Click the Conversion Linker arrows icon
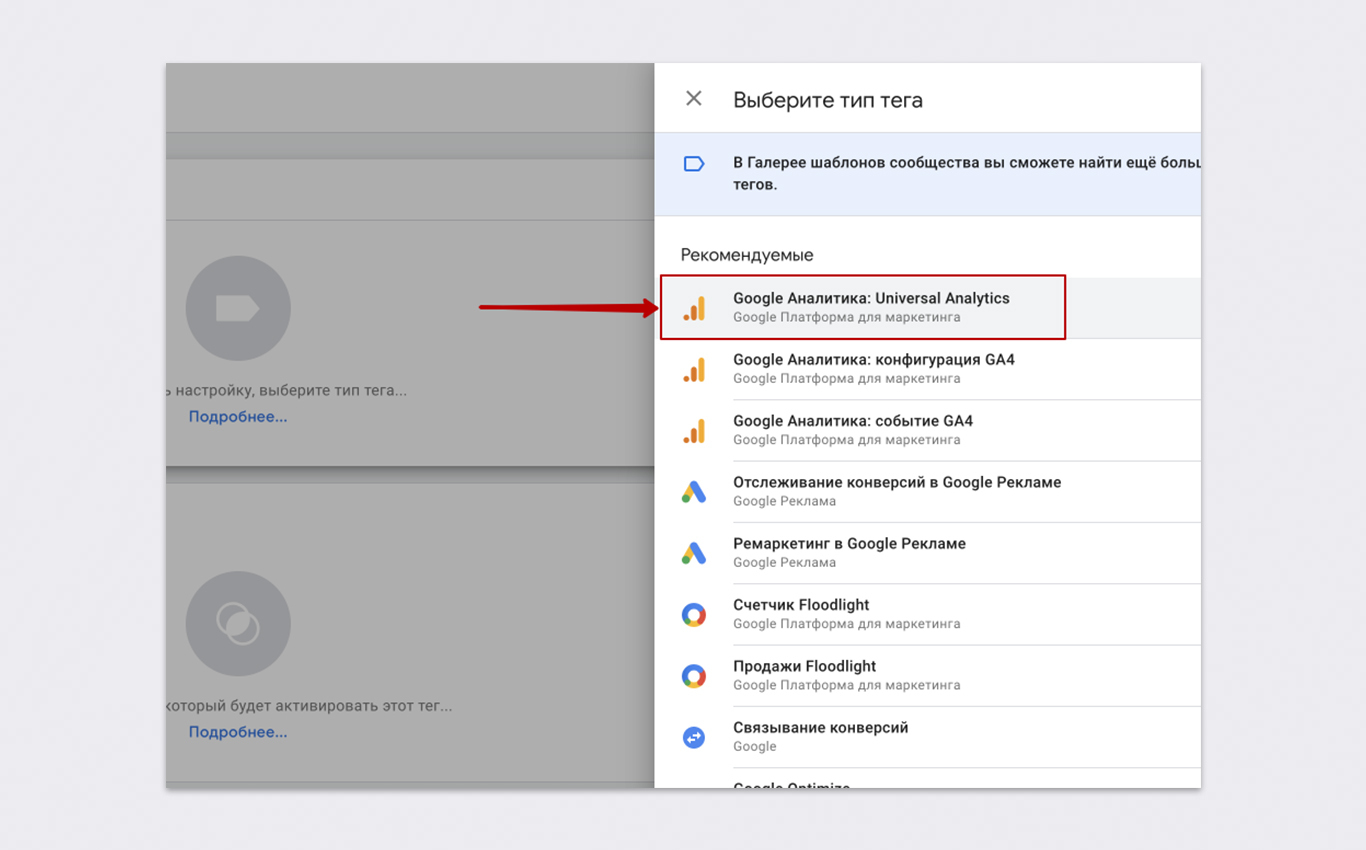 pos(694,737)
